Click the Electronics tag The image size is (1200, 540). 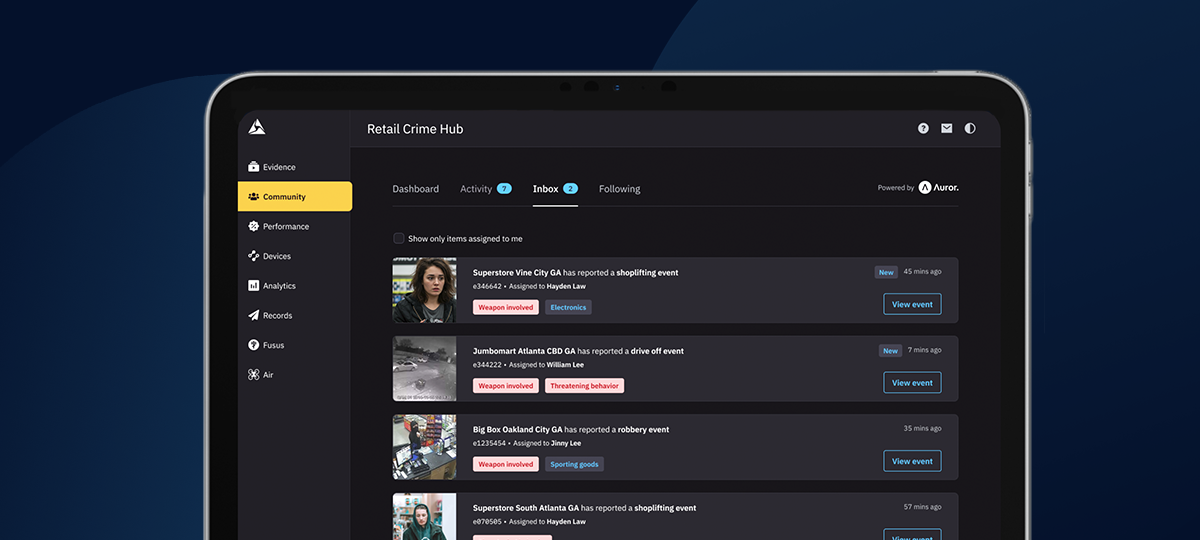568,307
